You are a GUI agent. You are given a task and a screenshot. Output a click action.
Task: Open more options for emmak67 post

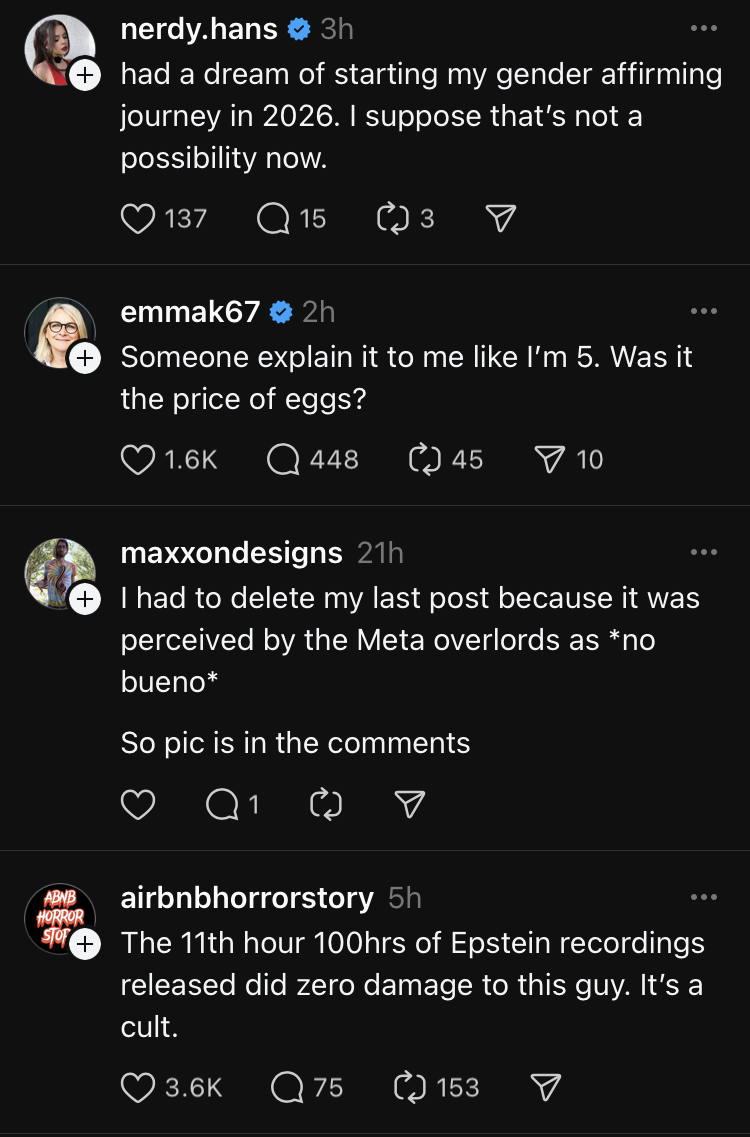[704, 311]
